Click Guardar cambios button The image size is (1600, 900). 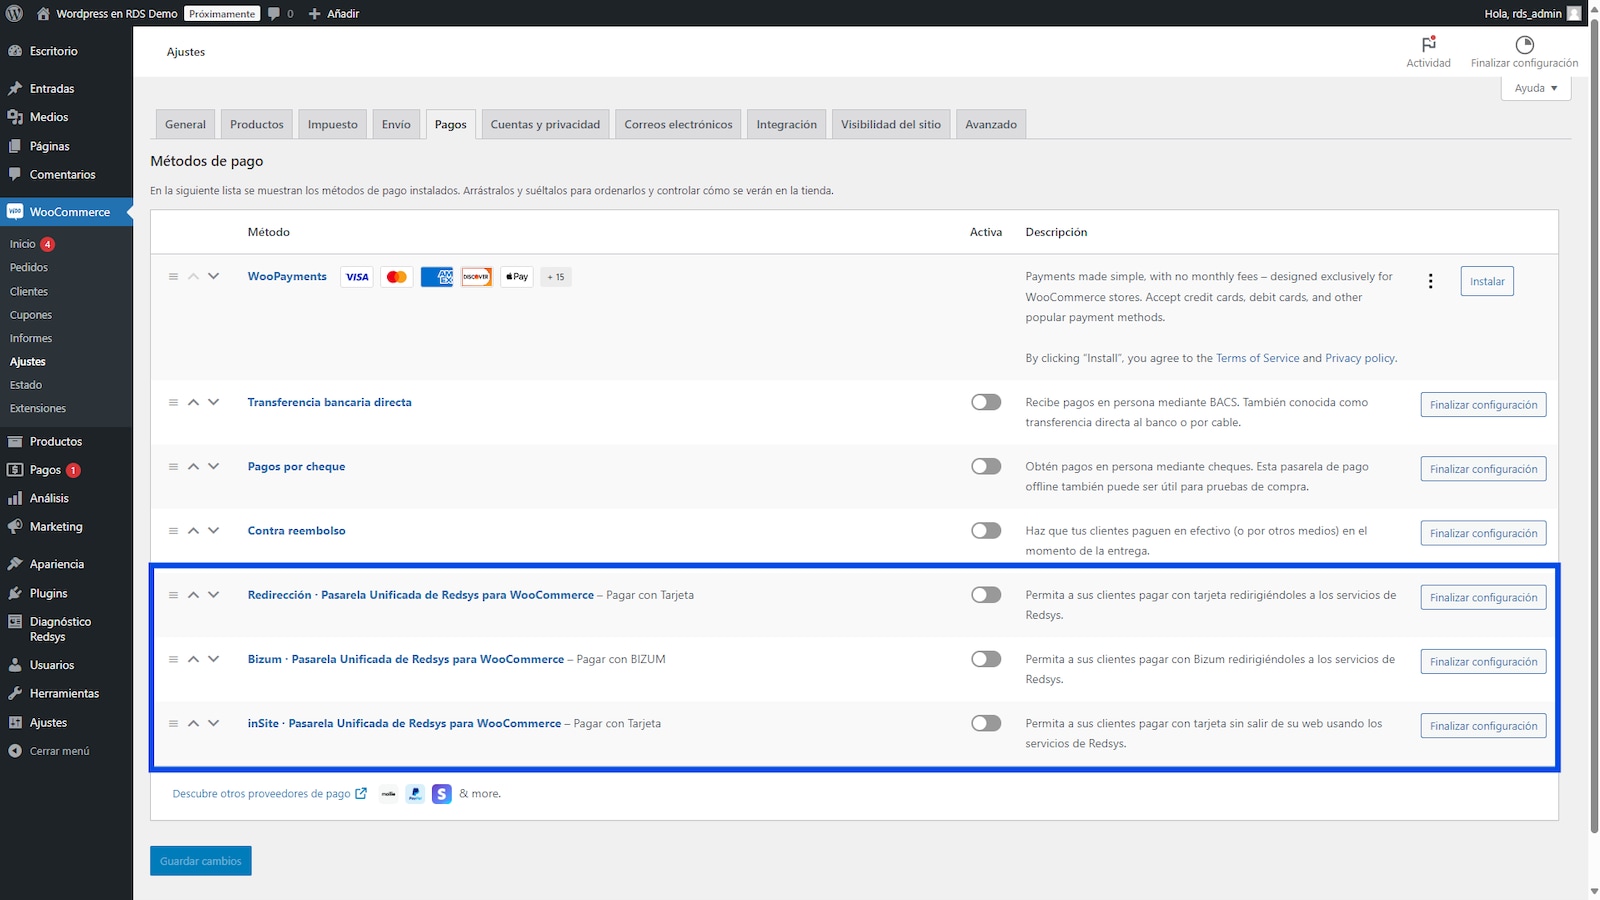pyautogui.click(x=201, y=861)
